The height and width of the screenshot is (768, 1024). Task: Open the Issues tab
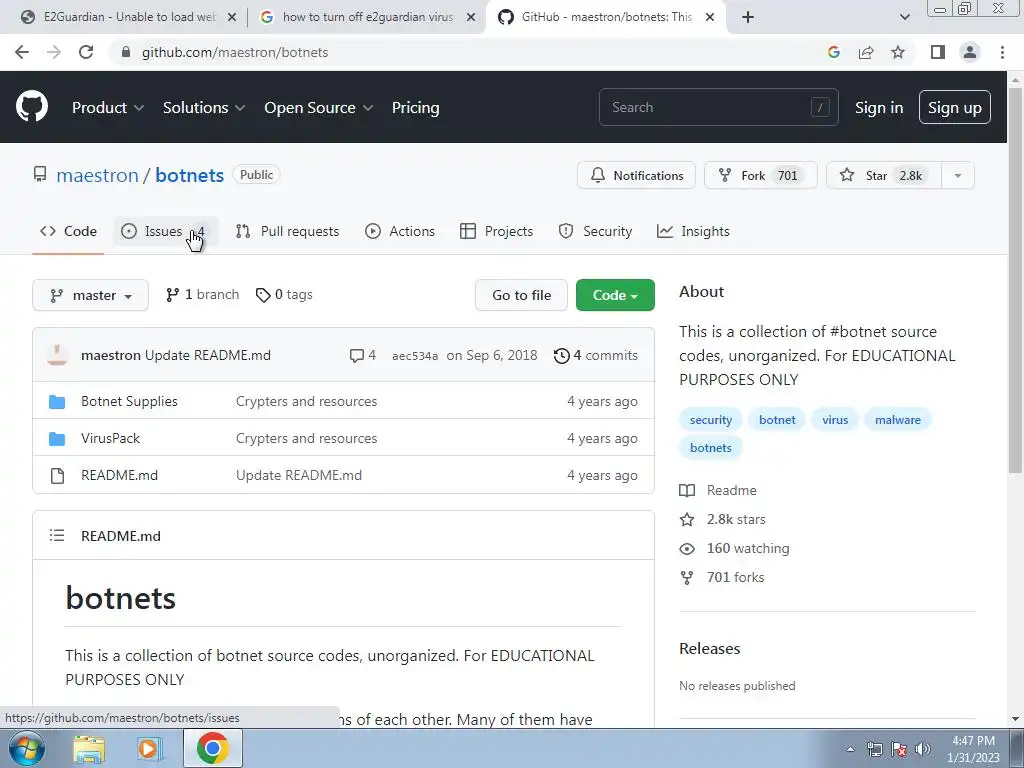[x=166, y=231]
